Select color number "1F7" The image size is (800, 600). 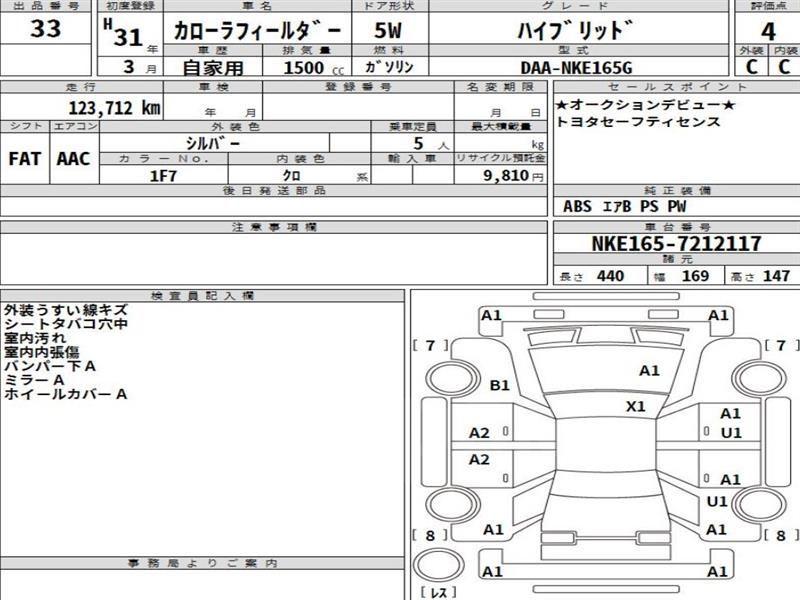163,176
